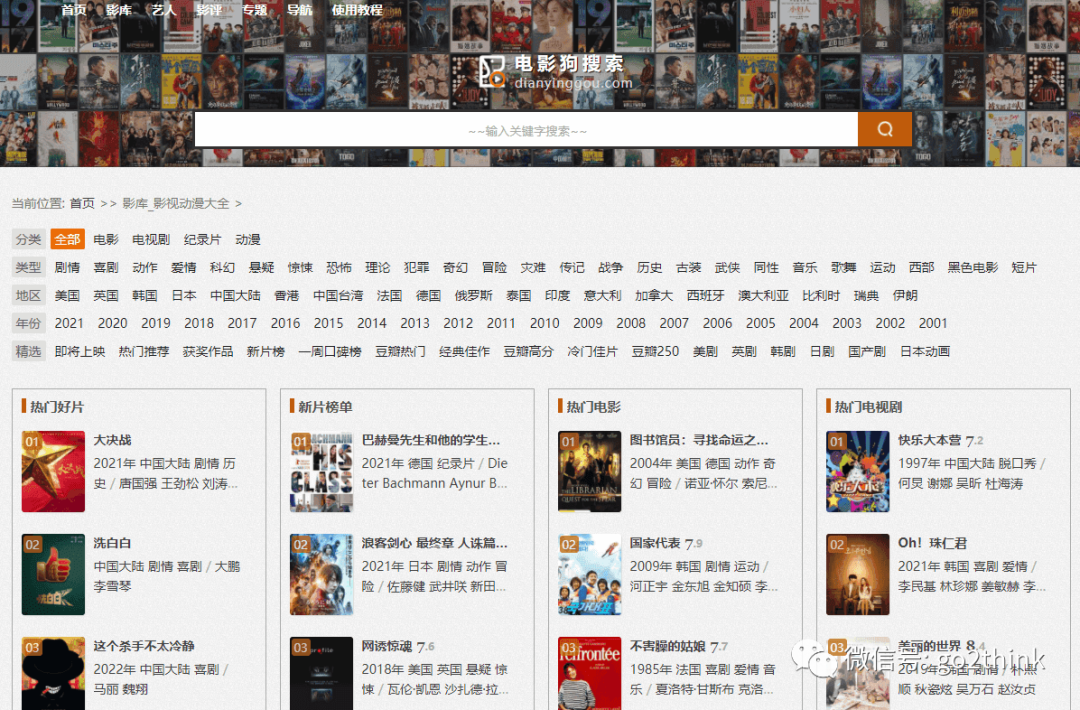Filter by year 2021
1080x710 pixels.
(69, 323)
